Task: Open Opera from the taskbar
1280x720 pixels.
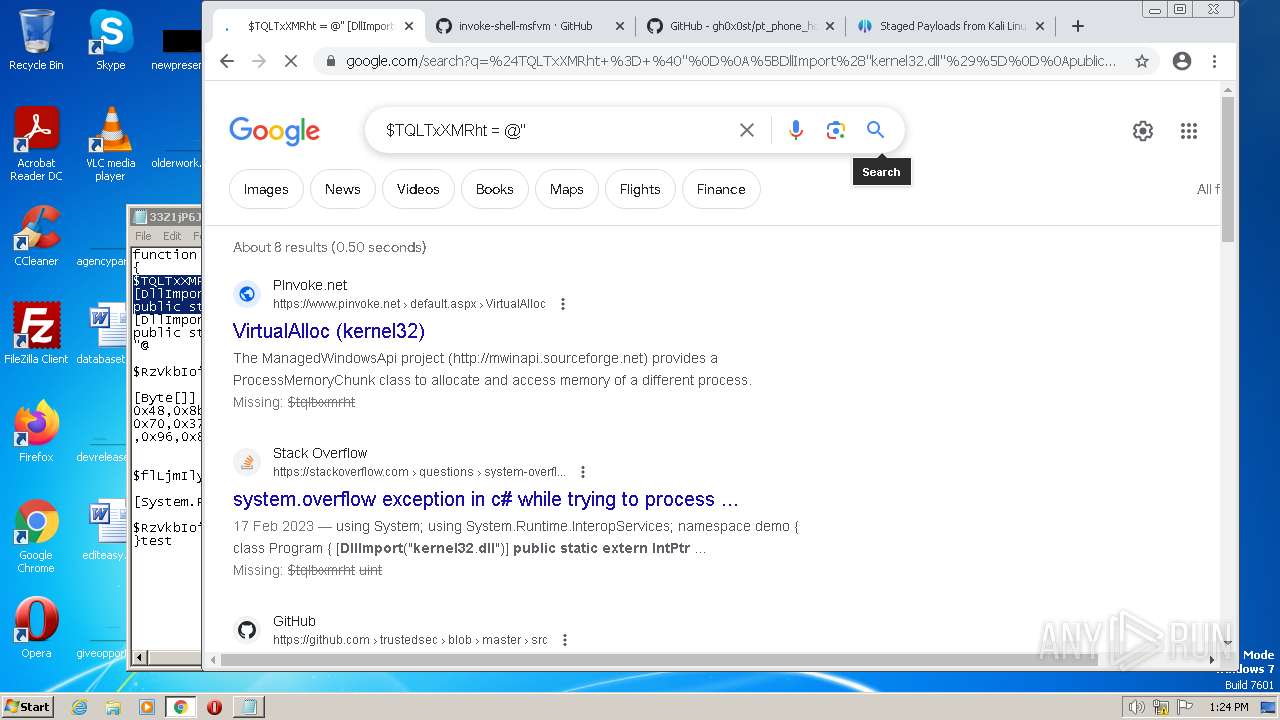Action: (214, 707)
